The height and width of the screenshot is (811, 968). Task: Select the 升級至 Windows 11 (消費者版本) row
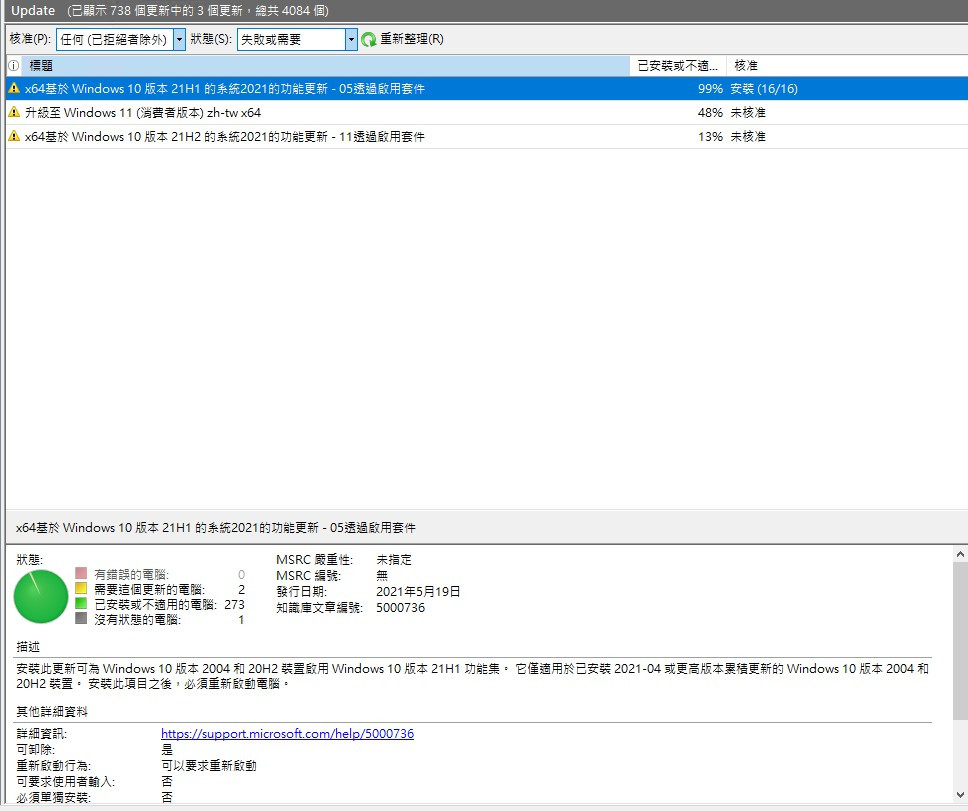tap(486, 112)
